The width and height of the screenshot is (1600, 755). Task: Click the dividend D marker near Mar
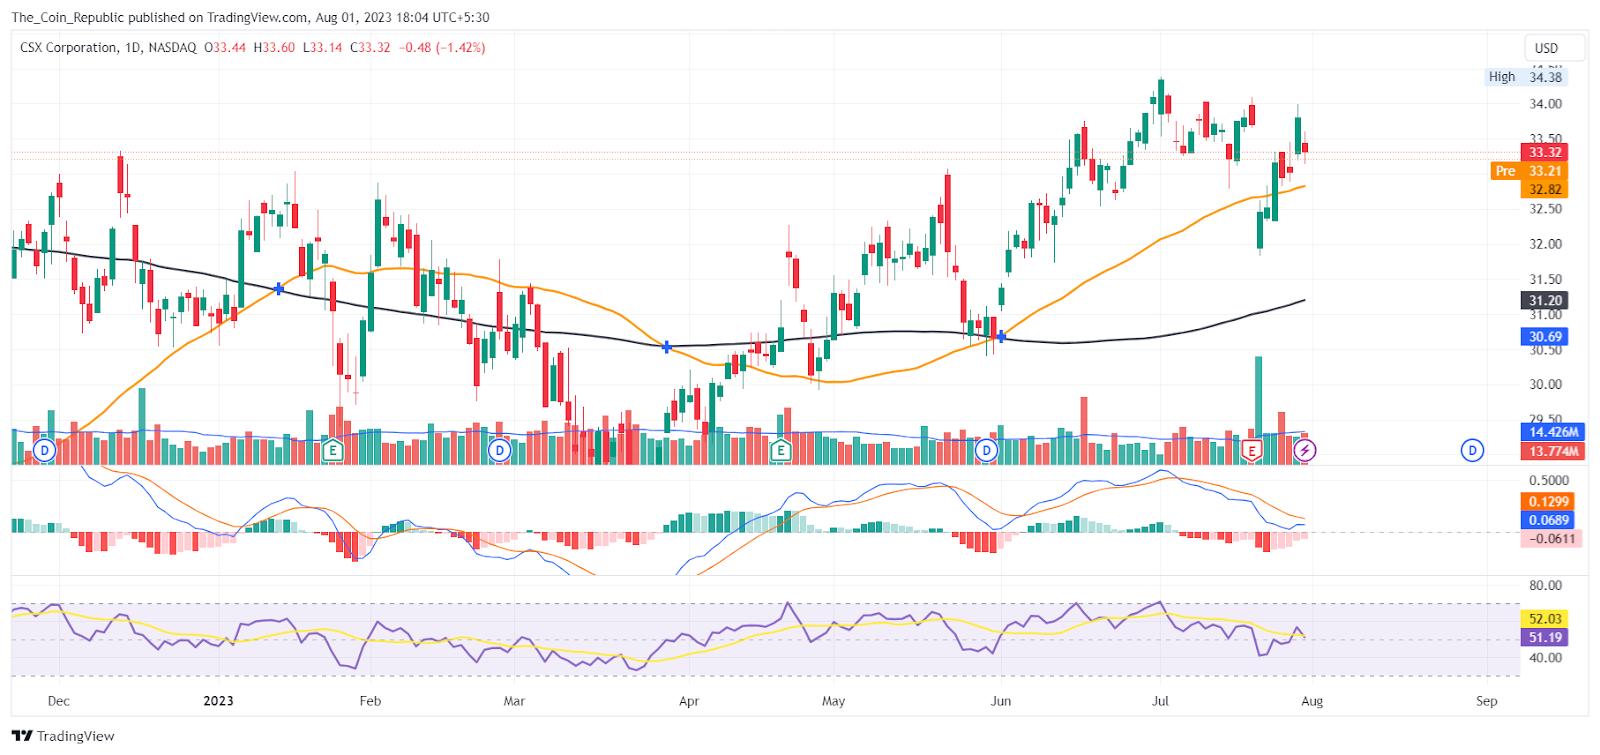tap(499, 451)
